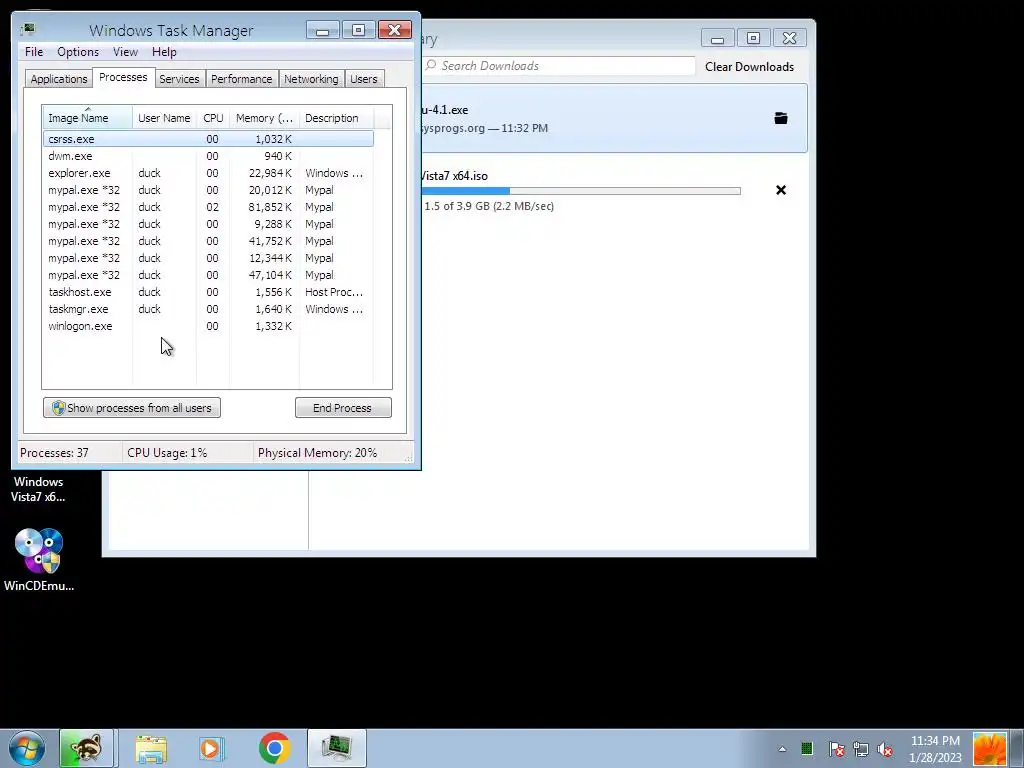The image size is (1024, 768).
Task: Select the Task Manager taskbar button
Action: [x=337, y=748]
